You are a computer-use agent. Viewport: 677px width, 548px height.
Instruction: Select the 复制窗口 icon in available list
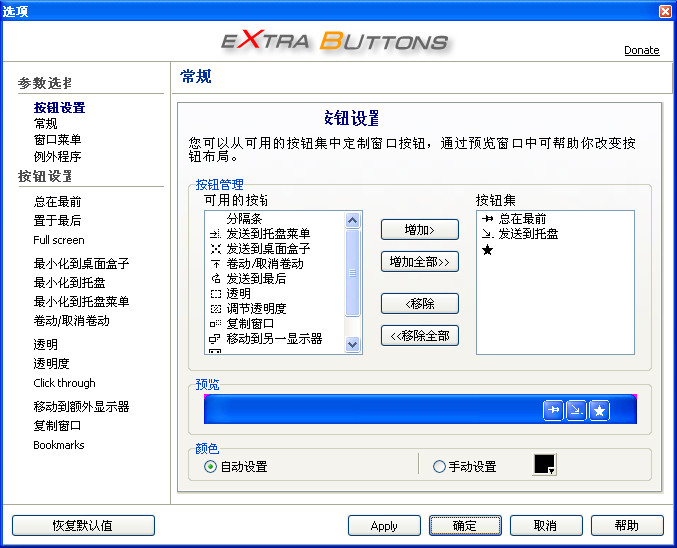point(215,323)
